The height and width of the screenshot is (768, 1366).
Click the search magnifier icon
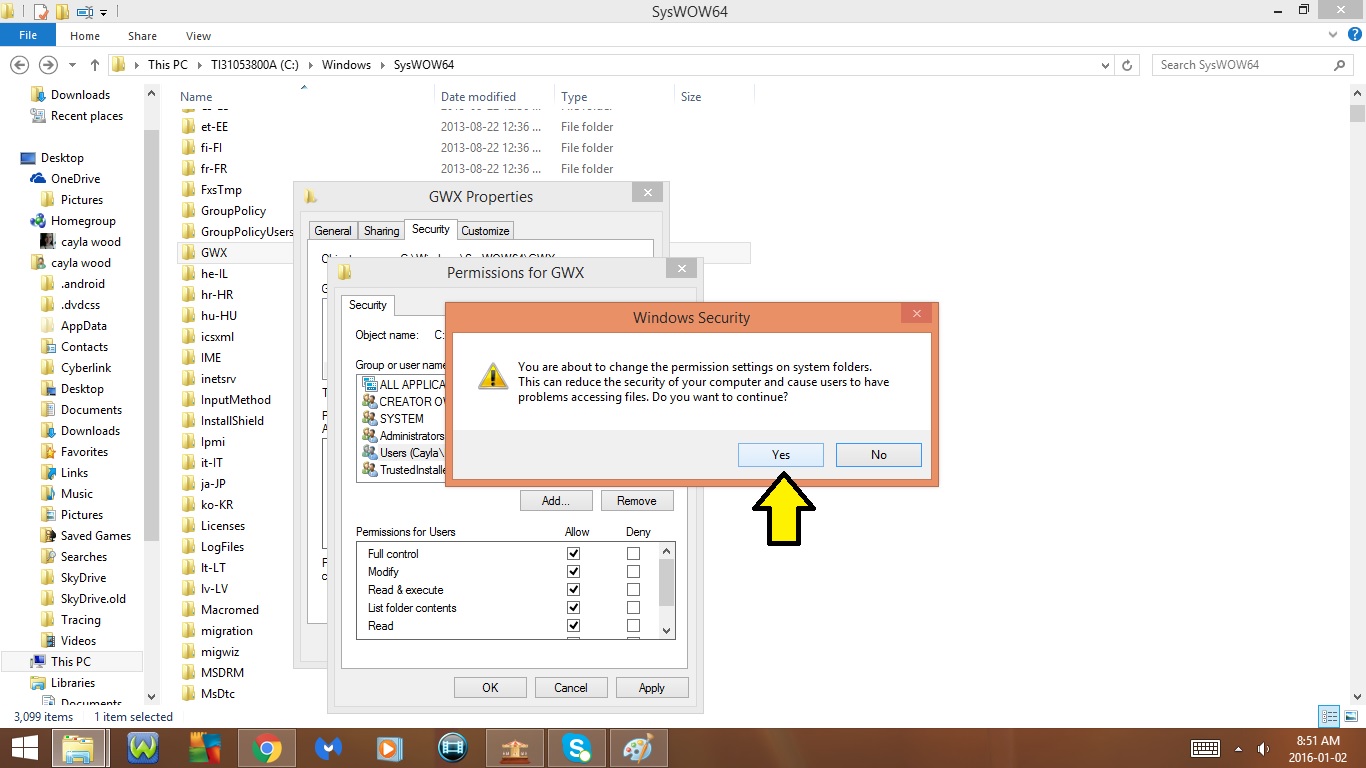[x=1340, y=65]
